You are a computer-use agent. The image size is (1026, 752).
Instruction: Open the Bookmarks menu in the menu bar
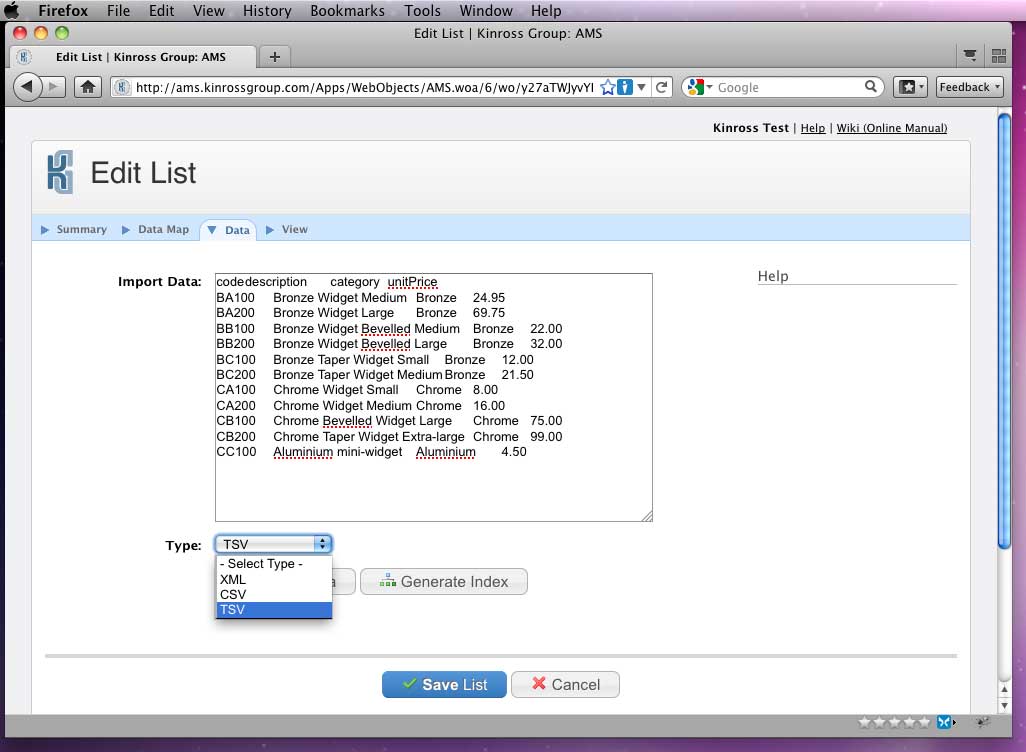click(x=347, y=11)
